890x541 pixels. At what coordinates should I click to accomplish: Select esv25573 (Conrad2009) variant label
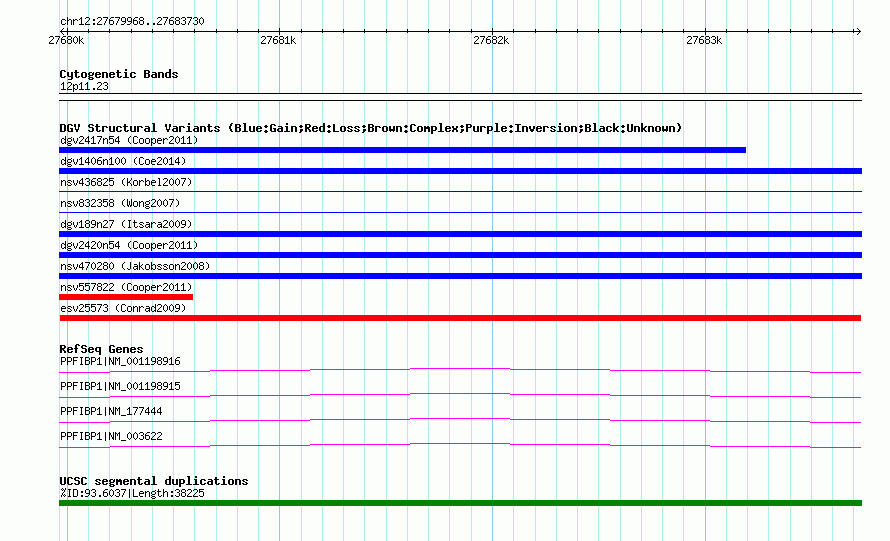(x=123, y=308)
